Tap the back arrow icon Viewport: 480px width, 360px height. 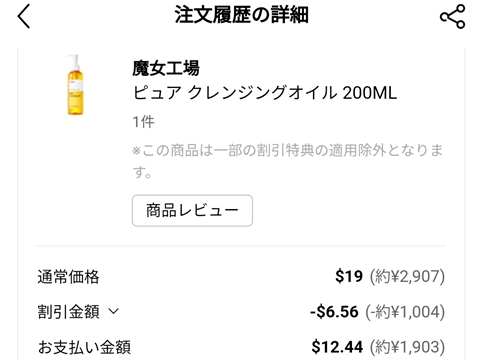click(x=24, y=16)
